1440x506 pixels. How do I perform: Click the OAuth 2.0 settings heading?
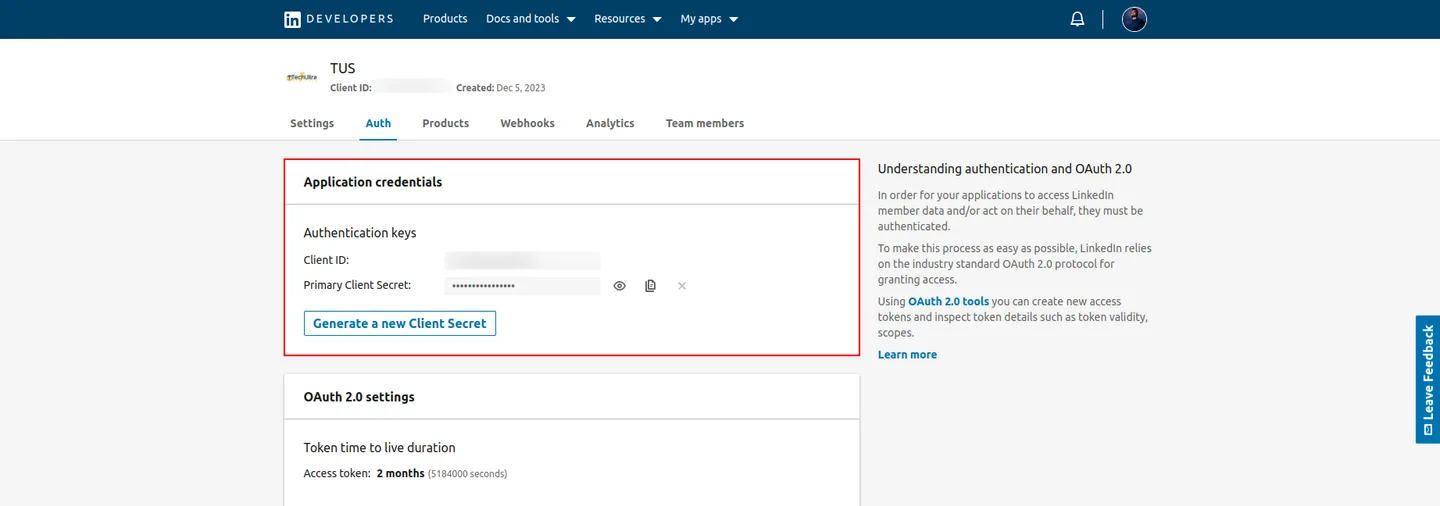pyautogui.click(x=359, y=397)
